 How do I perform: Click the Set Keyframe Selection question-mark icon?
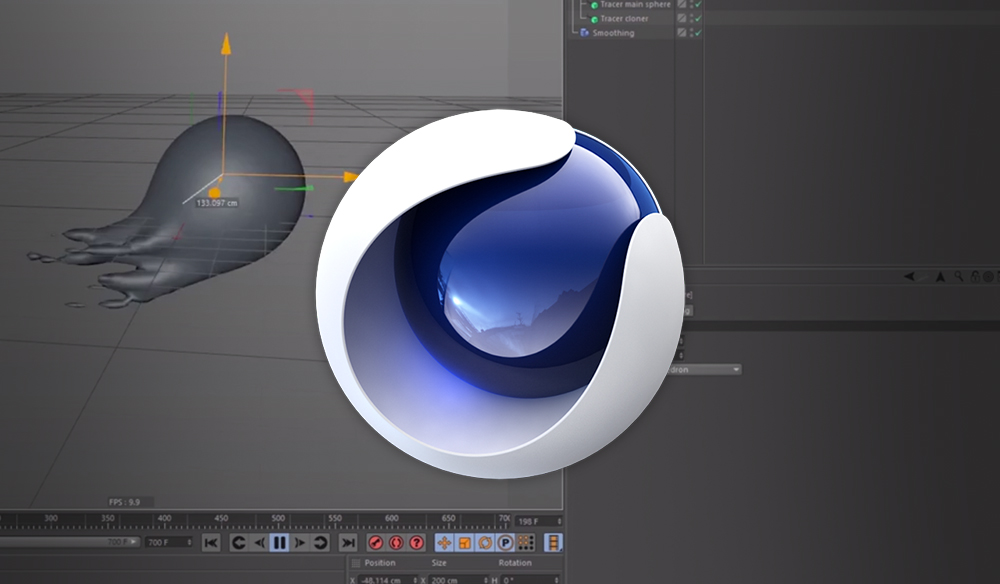point(415,543)
